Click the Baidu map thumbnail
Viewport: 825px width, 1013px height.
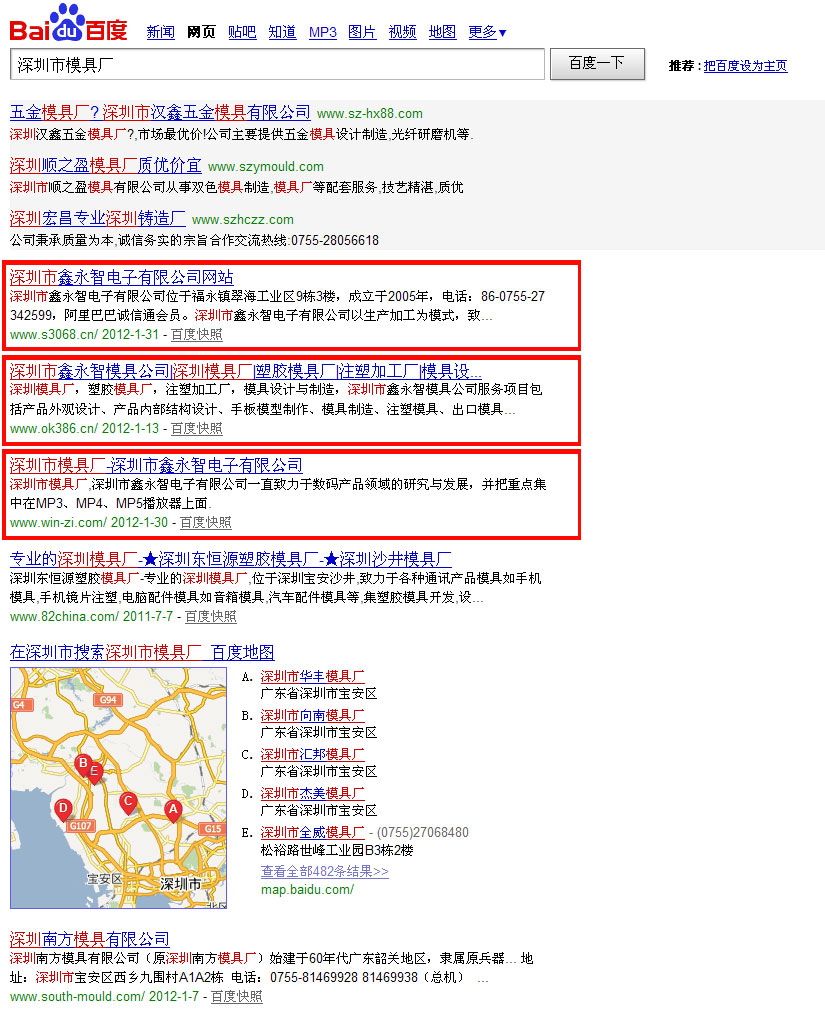tap(118, 788)
